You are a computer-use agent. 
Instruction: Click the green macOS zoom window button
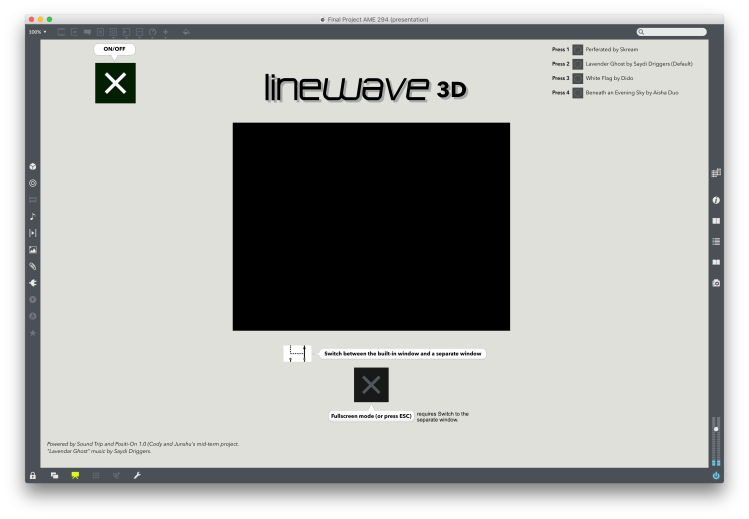pyautogui.click(x=49, y=20)
